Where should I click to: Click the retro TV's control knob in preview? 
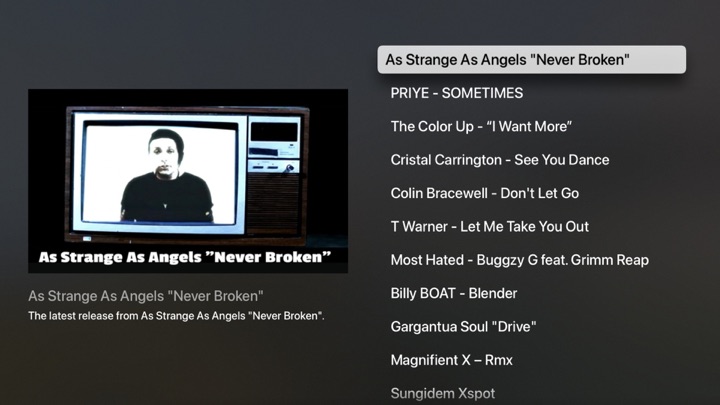tap(289, 169)
